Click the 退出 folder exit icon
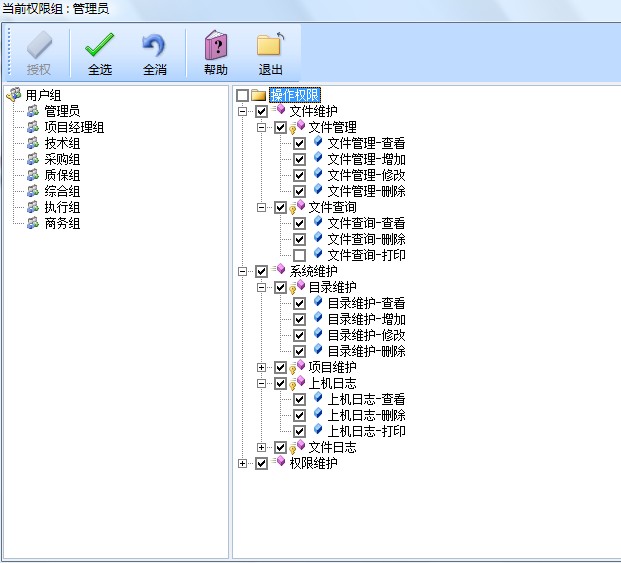Screen dimensions: 621x563 point(270,44)
